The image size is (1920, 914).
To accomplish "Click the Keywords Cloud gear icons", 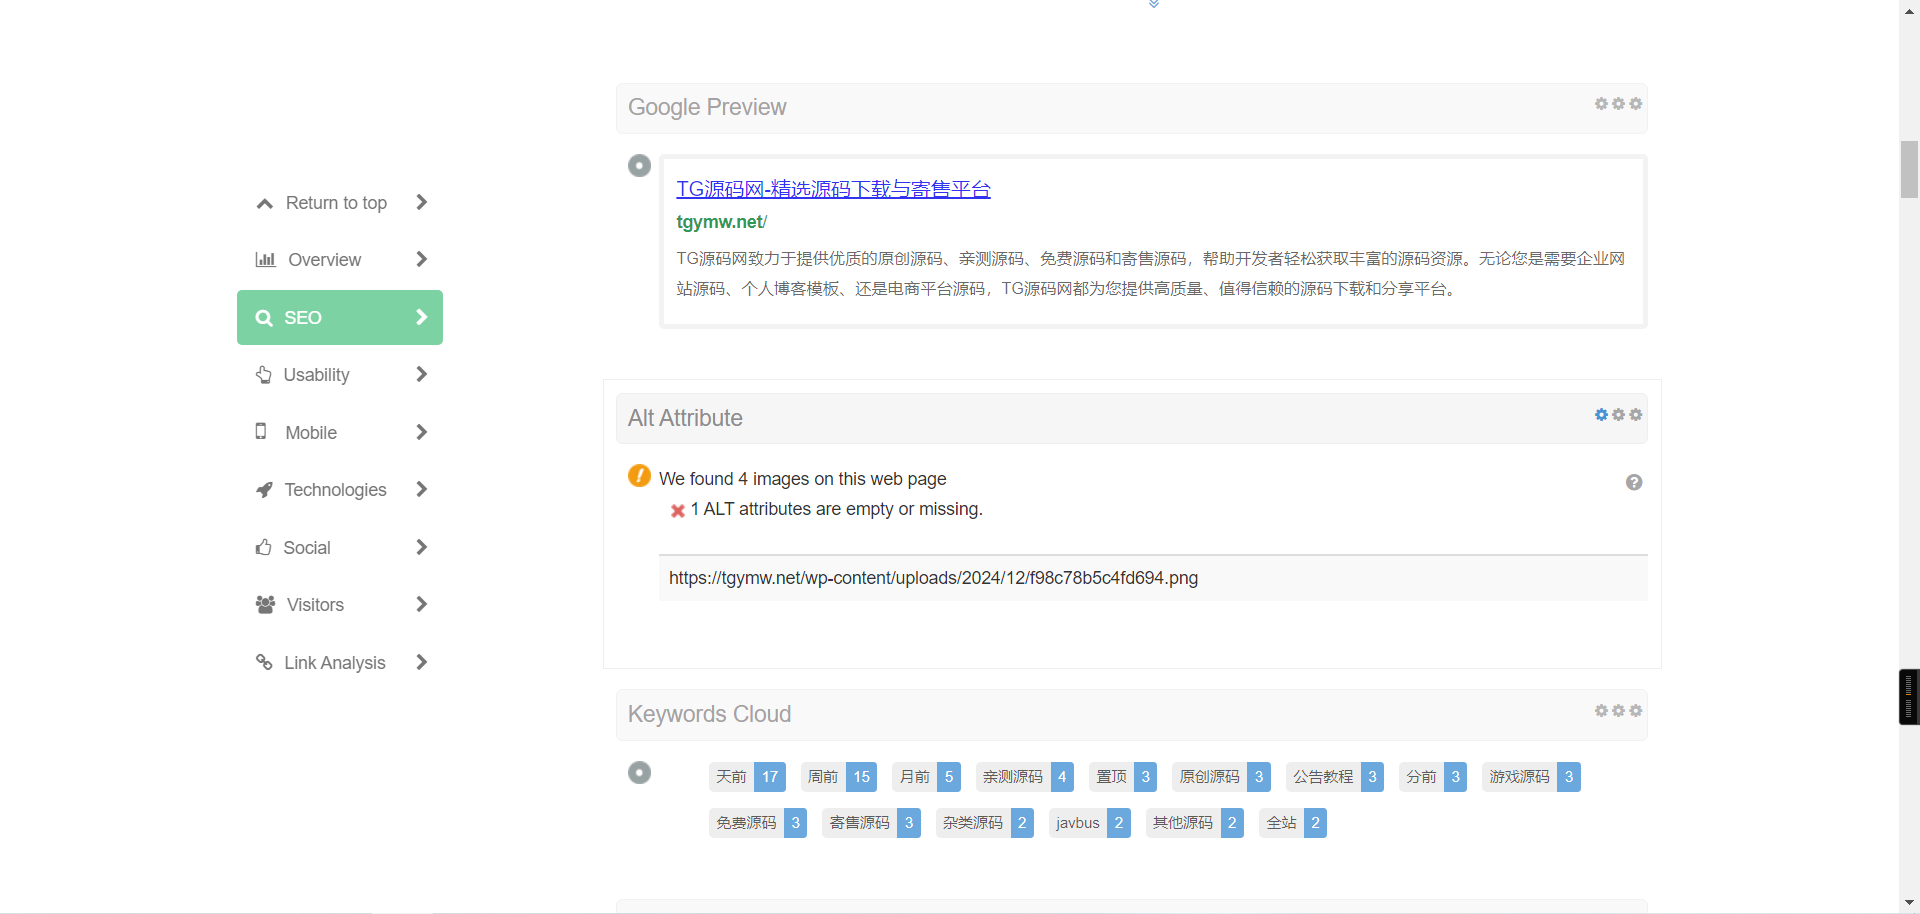I will 1617,711.
